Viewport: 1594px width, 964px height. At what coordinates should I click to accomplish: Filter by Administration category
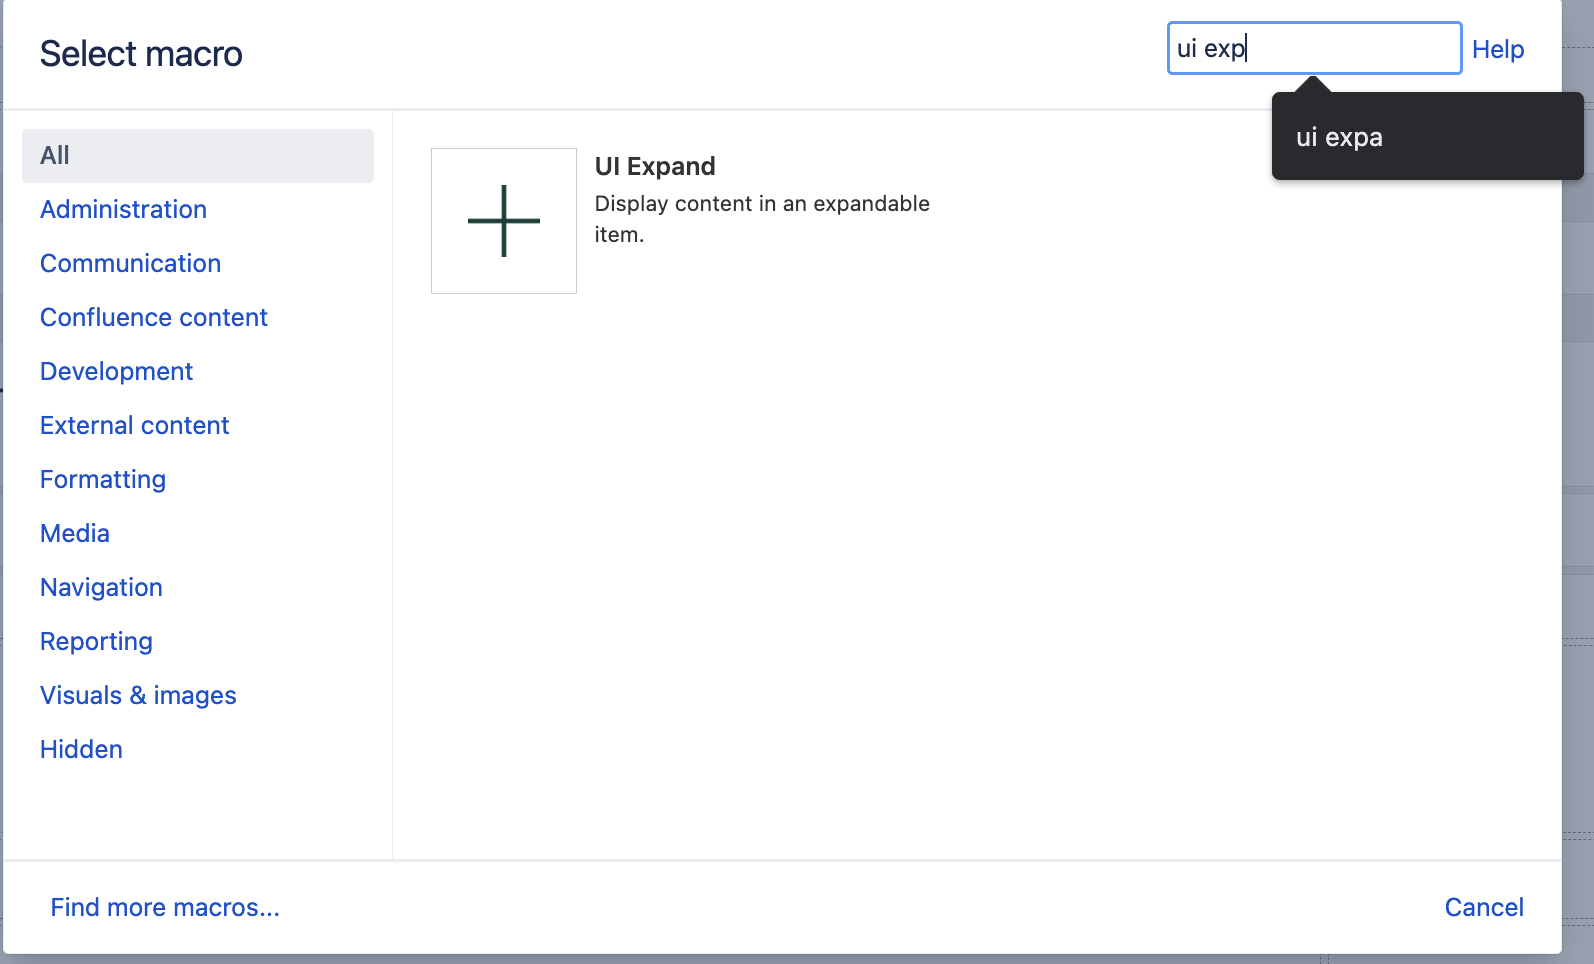point(124,209)
